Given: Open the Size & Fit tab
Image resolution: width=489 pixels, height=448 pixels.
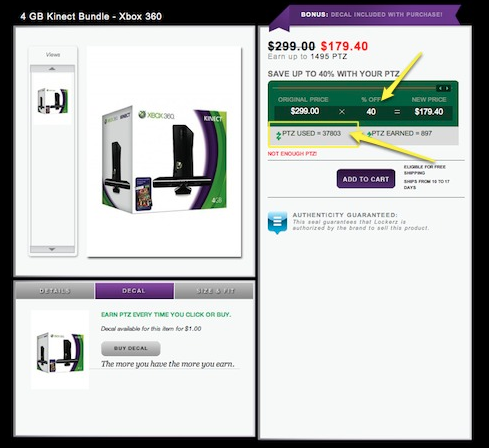Looking at the screenshot, I should [x=214, y=291].
